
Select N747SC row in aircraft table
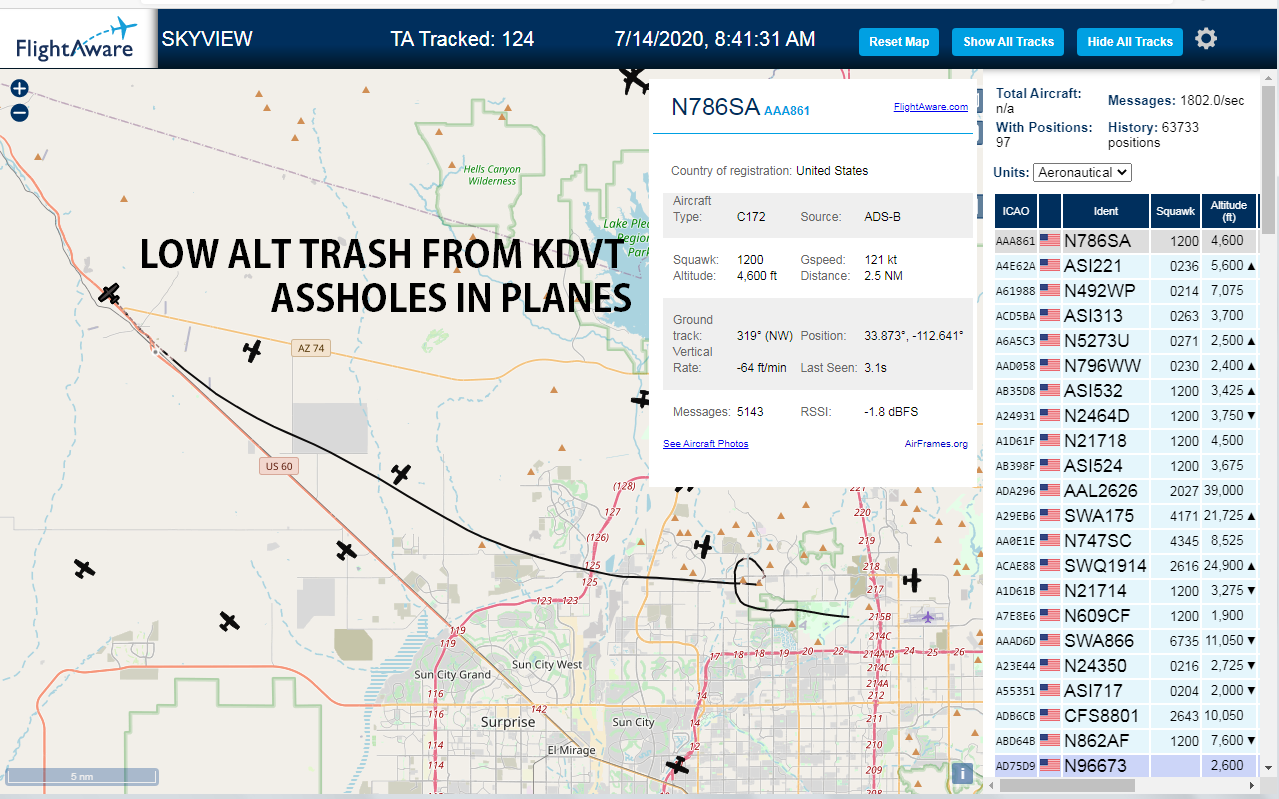click(x=1126, y=541)
